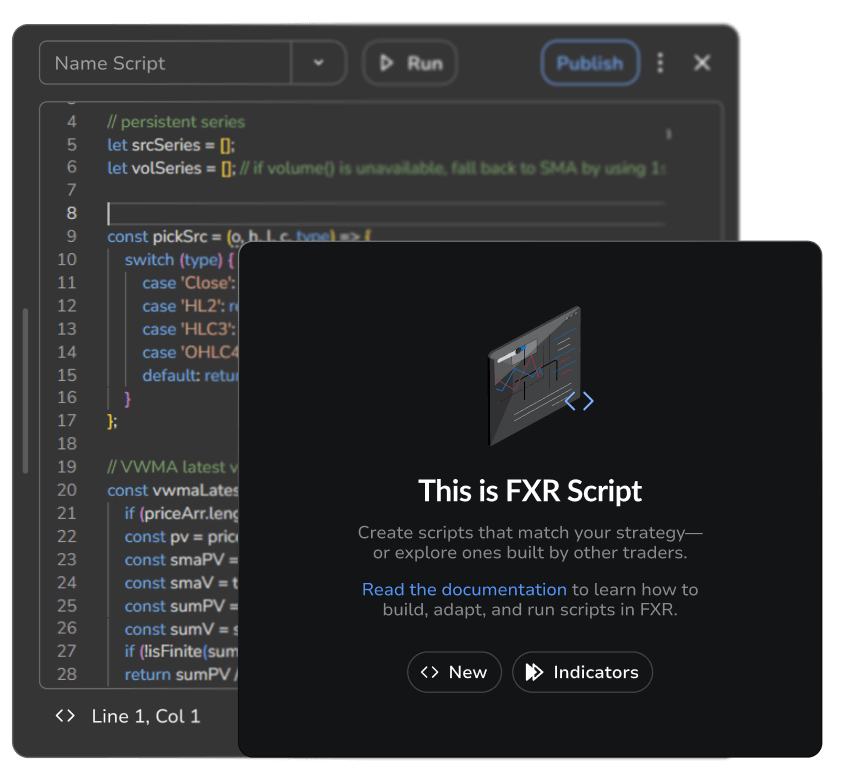Viewport: 856px width, 776px height.
Task: Click the FXR Script illustration graphic
Action: [540, 376]
